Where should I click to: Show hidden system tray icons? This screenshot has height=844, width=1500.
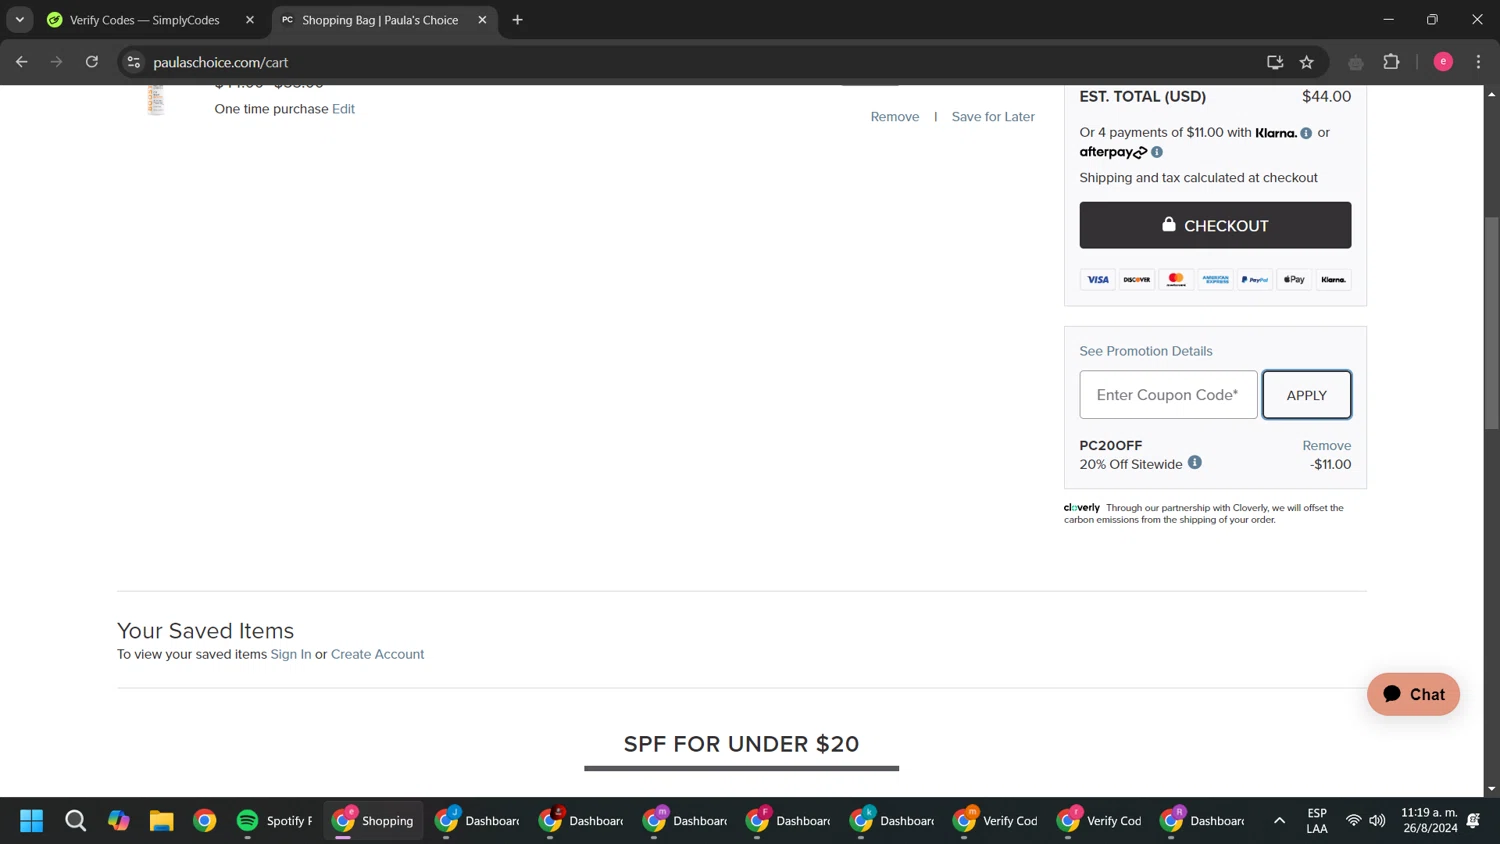click(1279, 821)
